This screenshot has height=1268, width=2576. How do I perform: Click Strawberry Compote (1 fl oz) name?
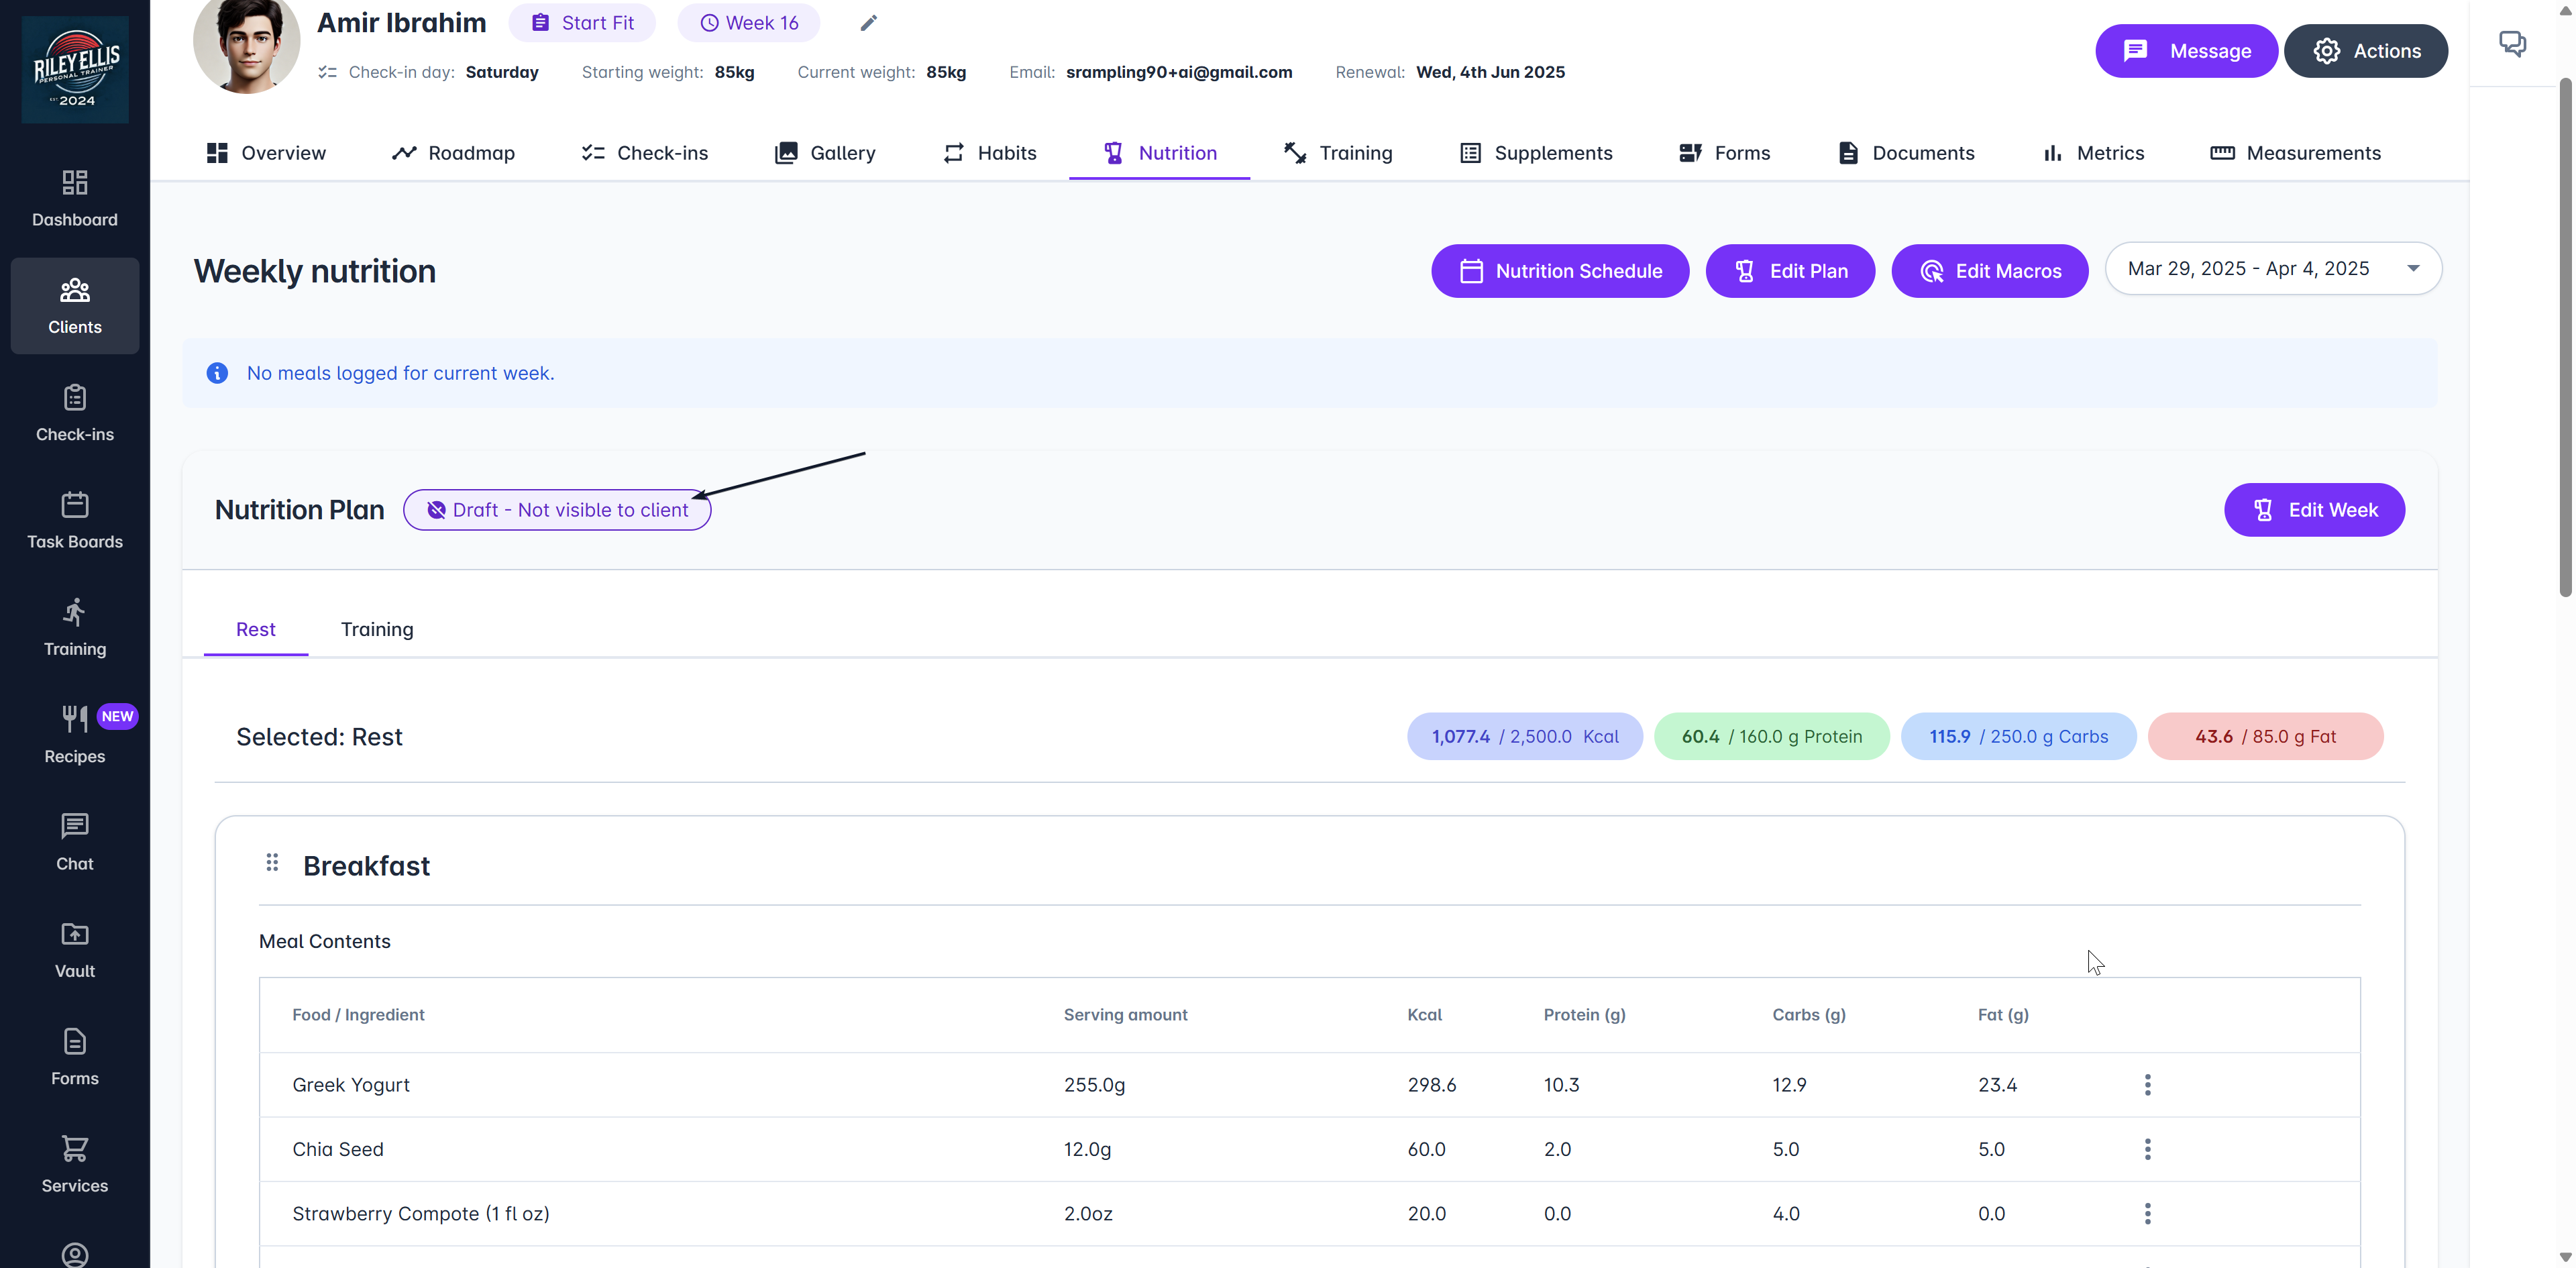(421, 1214)
